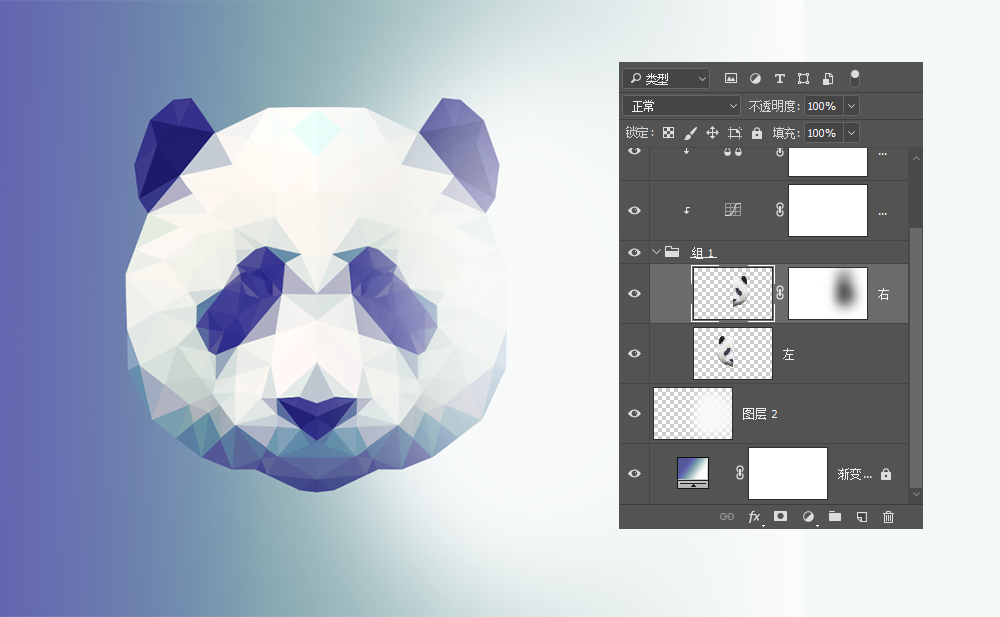Image resolution: width=1000 pixels, height=617 pixels.
Task: Open the fx layer style menu
Action: pos(754,517)
